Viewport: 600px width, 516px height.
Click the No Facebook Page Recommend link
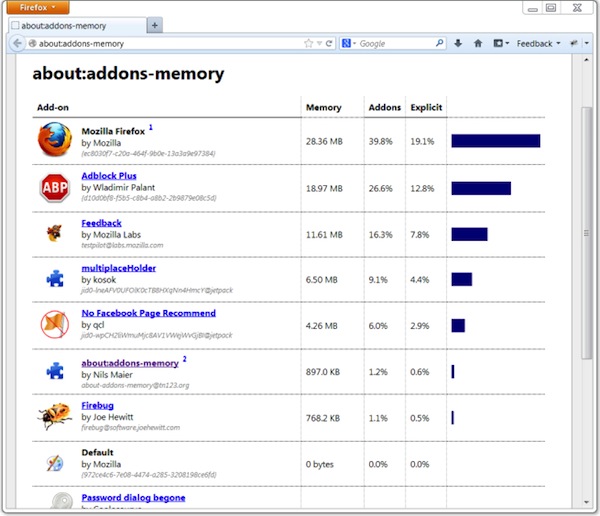(148, 314)
